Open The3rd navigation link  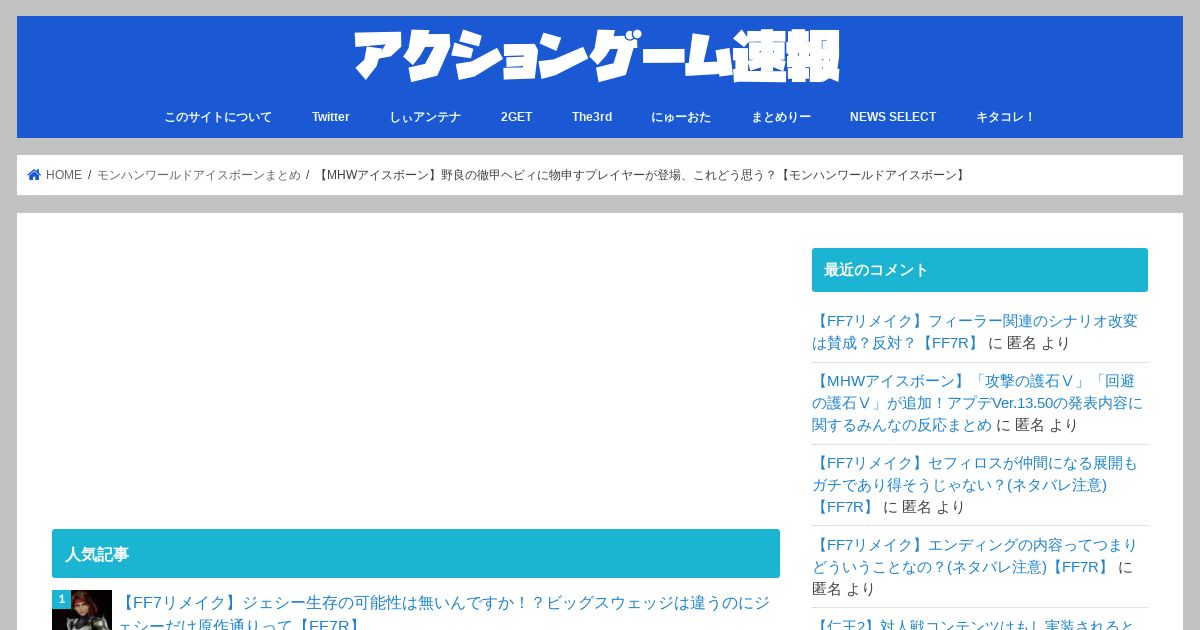(x=592, y=117)
